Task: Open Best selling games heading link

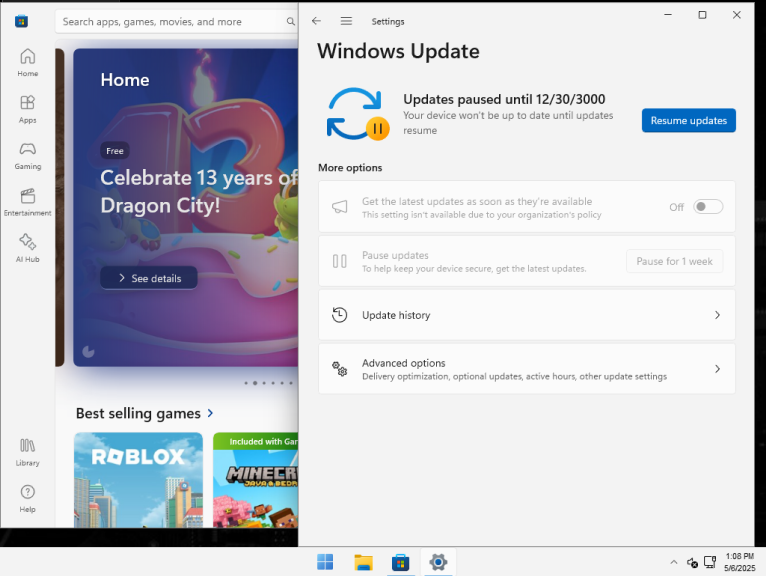Action: point(138,413)
